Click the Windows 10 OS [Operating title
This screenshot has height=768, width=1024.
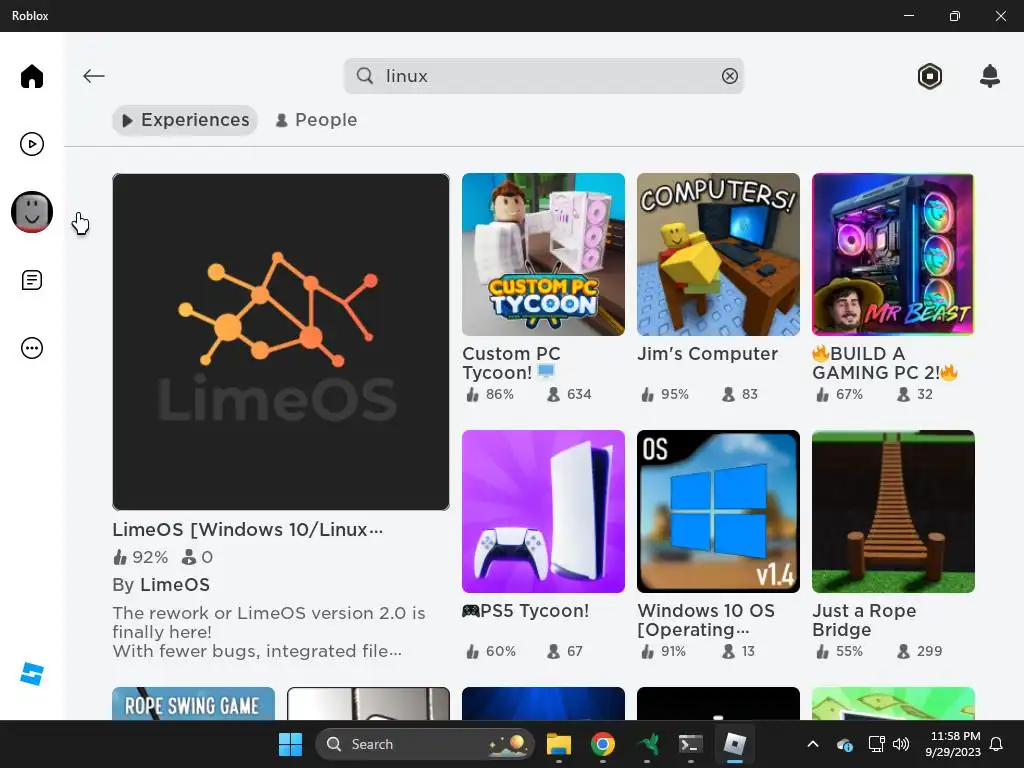pos(705,620)
